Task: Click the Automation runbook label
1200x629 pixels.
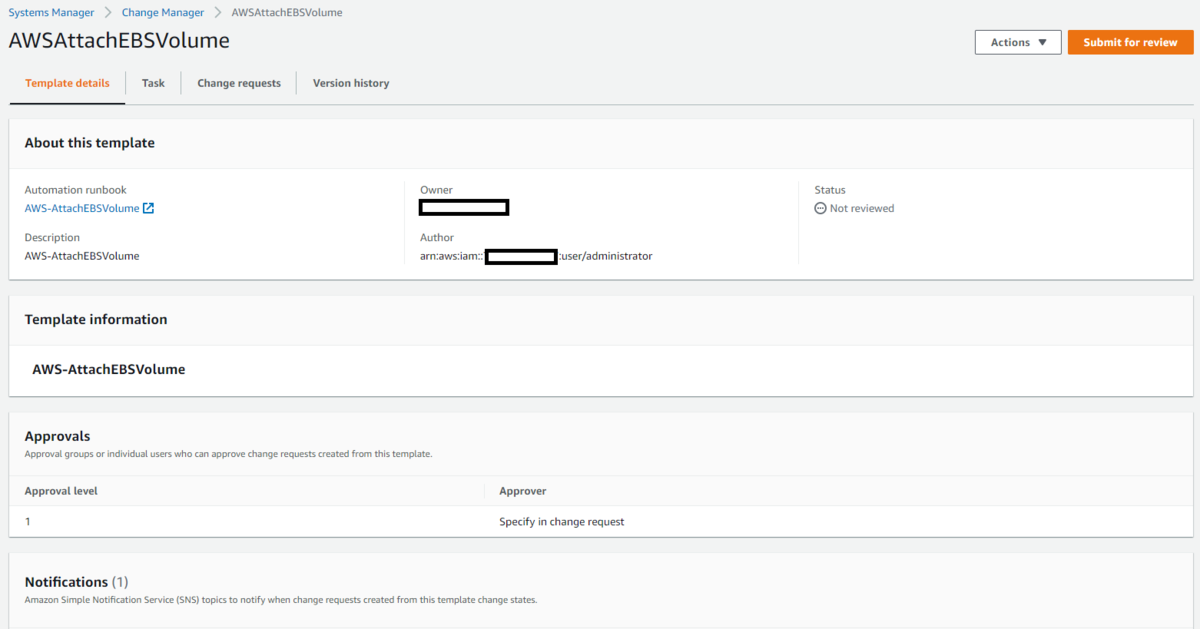Action: [x=76, y=190]
